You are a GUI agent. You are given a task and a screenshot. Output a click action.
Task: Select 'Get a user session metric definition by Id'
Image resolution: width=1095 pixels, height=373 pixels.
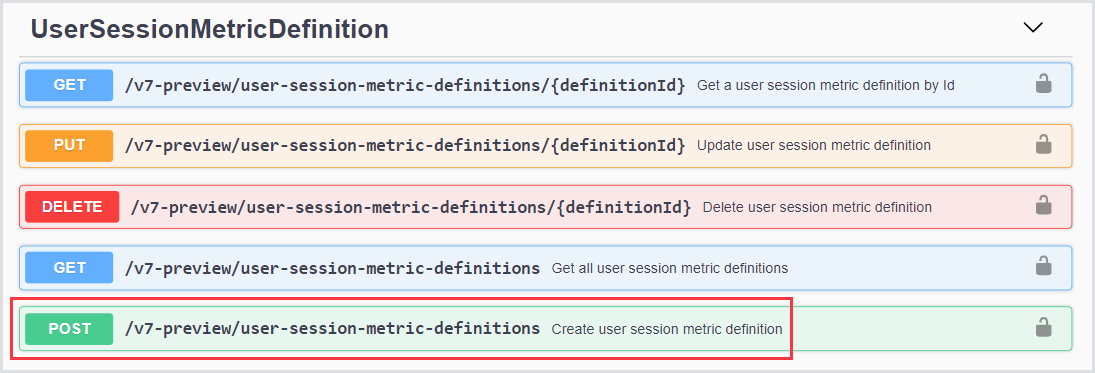[x=825, y=85]
